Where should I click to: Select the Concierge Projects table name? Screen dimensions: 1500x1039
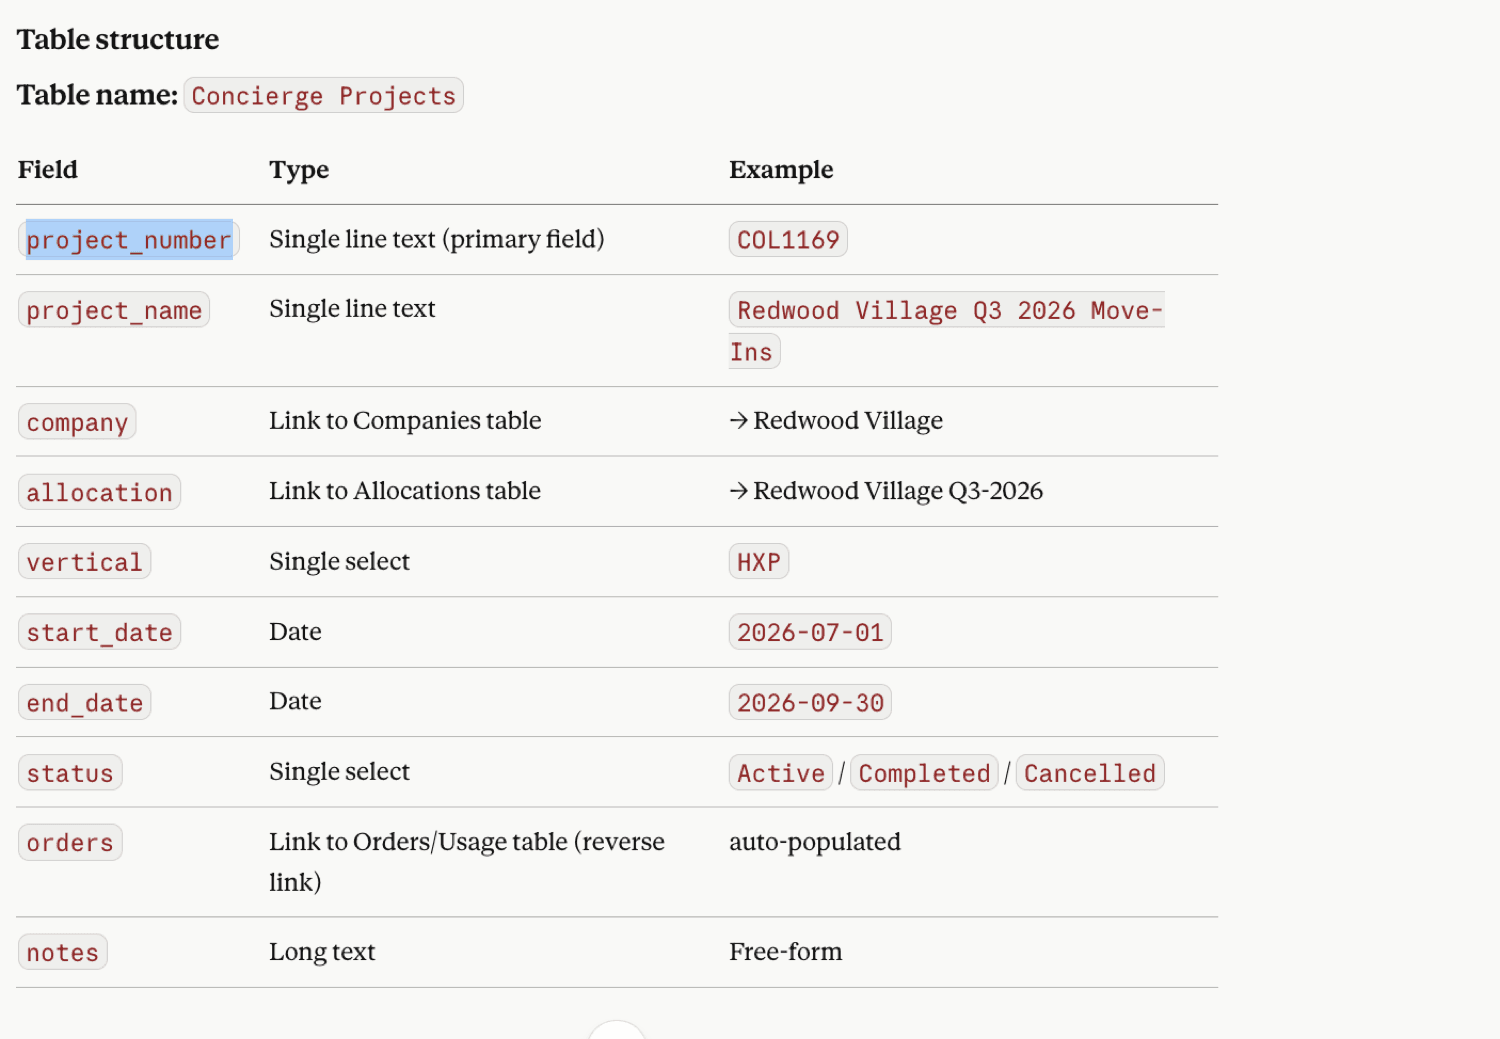[x=323, y=95]
